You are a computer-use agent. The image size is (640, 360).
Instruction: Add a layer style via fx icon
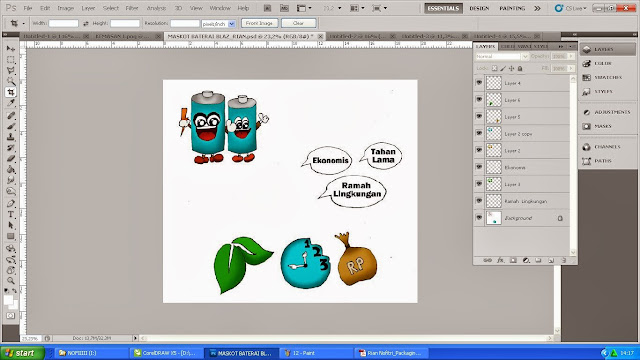coord(500,260)
